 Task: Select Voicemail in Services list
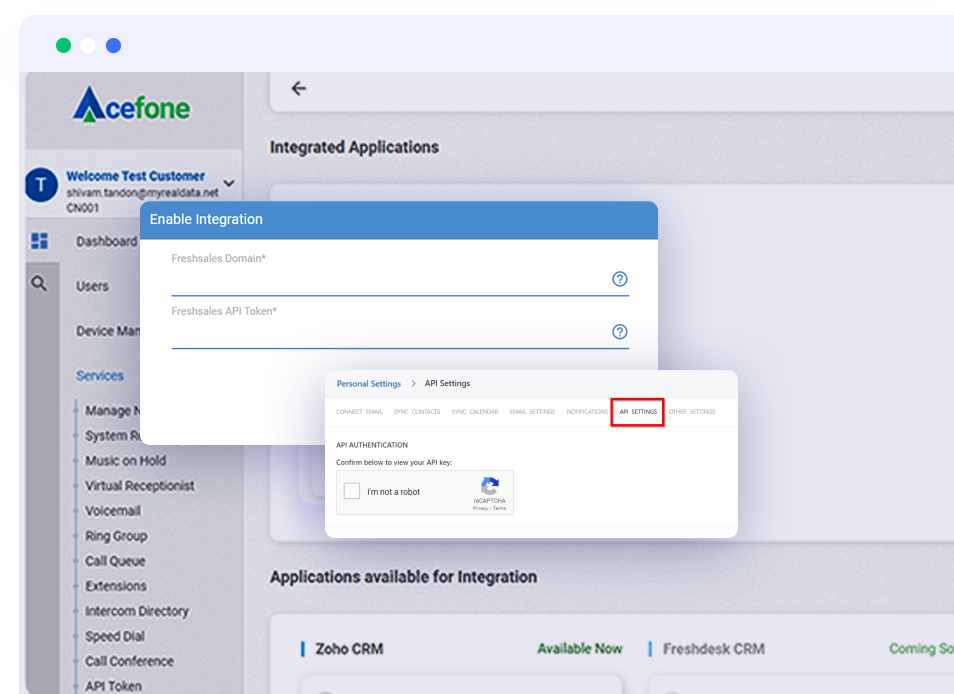click(x=113, y=511)
